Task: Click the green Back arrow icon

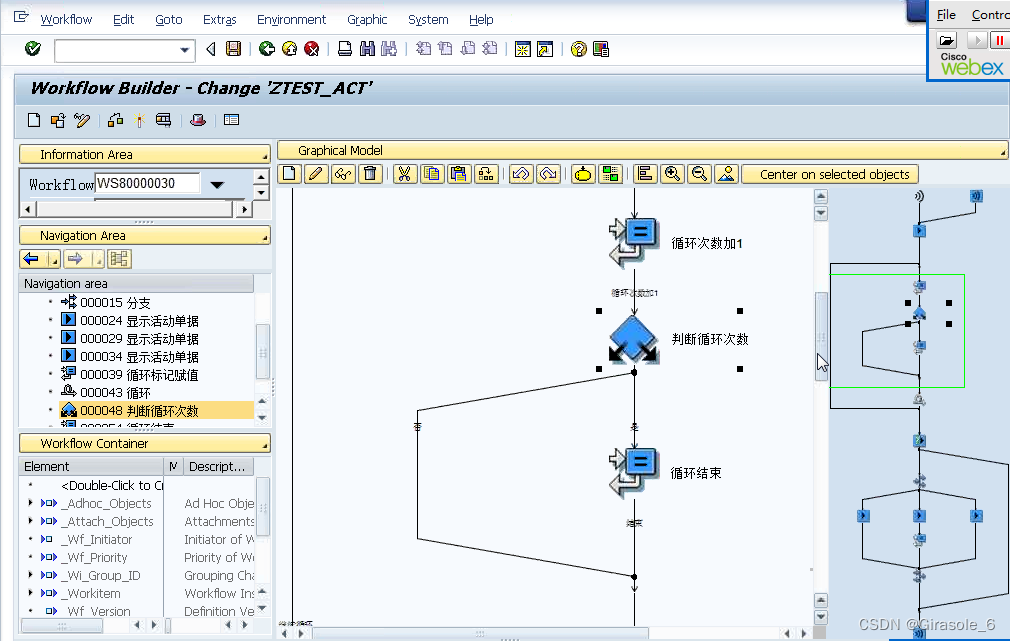Action: (267, 49)
